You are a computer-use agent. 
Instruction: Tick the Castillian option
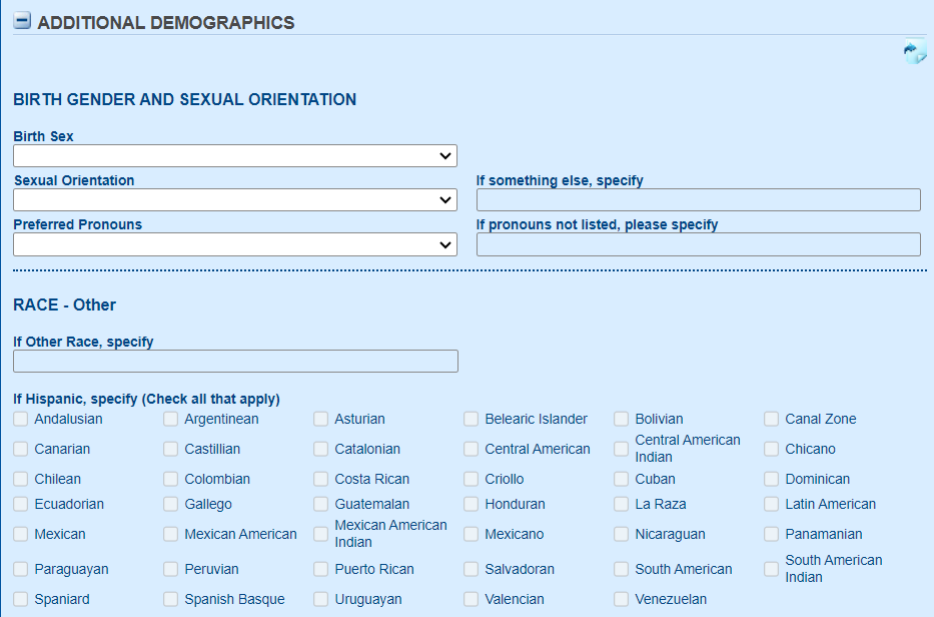click(171, 449)
